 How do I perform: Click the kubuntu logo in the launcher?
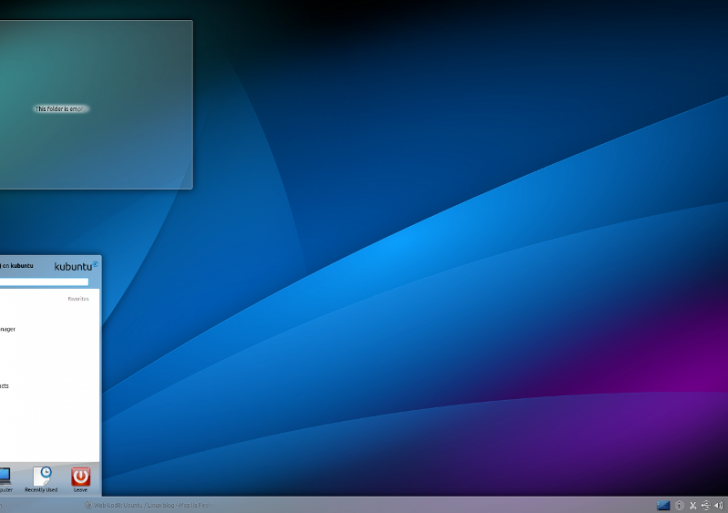76,266
